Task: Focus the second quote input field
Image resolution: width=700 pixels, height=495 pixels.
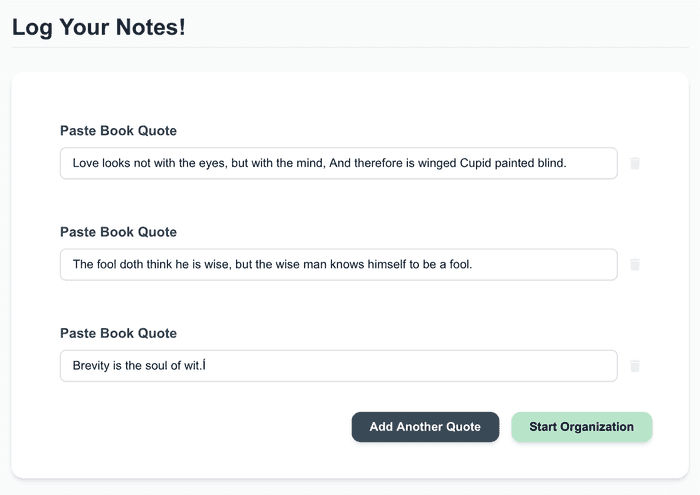Action: tap(338, 265)
